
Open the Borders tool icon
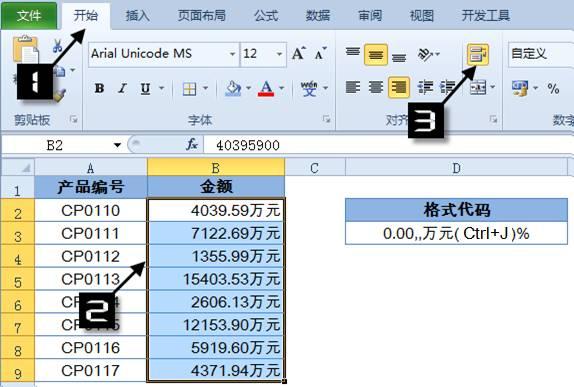coord(189,89)
